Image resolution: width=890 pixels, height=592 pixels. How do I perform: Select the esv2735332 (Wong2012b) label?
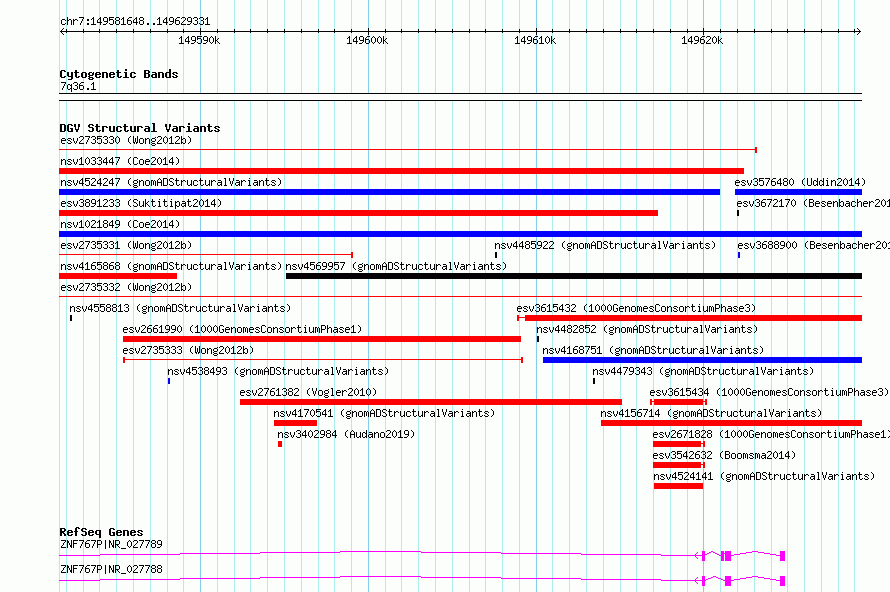click(126, 287)
